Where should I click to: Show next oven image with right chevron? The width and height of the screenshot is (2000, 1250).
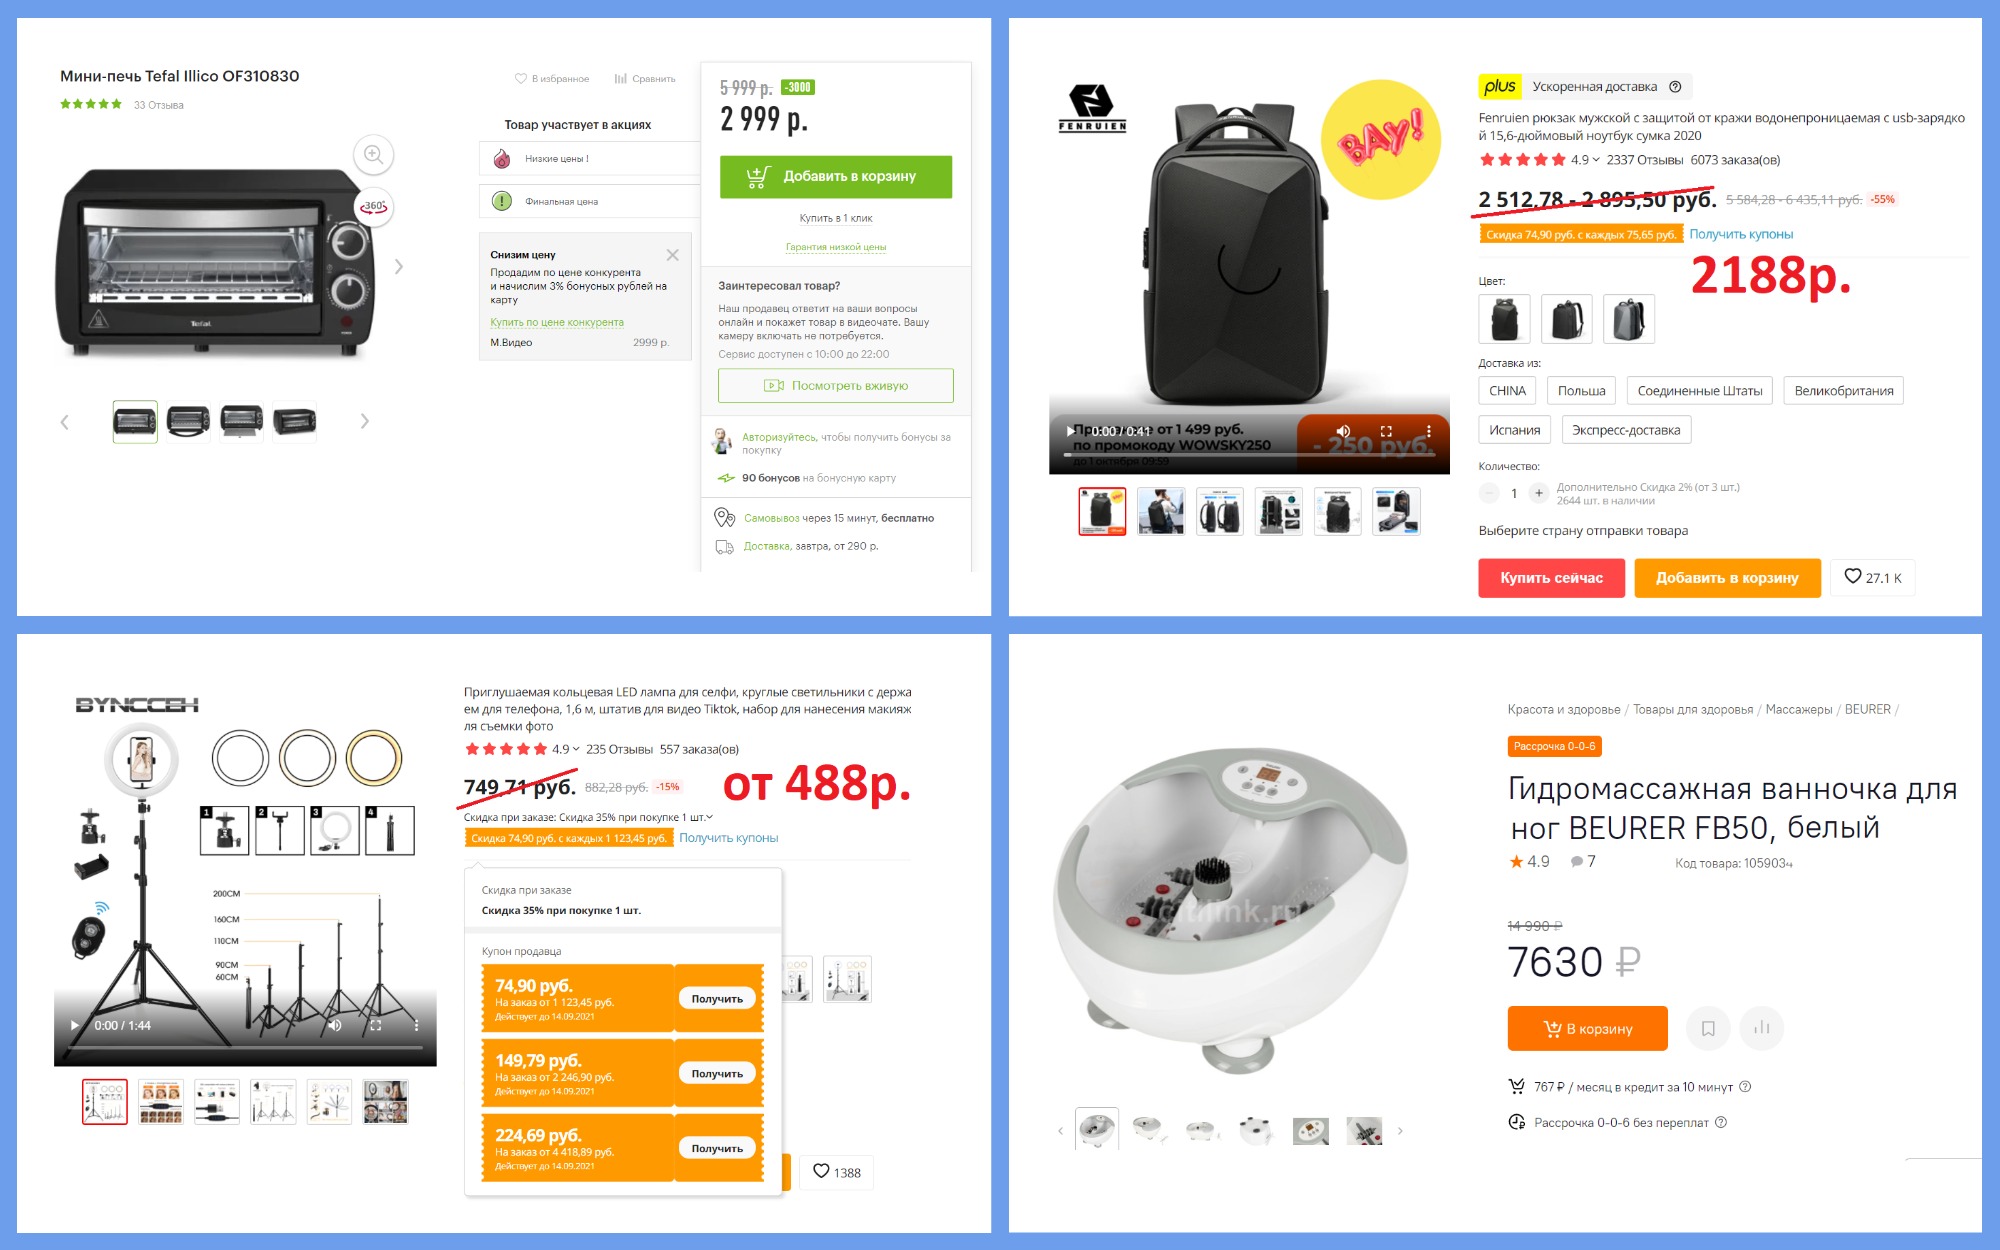[399, 266]
